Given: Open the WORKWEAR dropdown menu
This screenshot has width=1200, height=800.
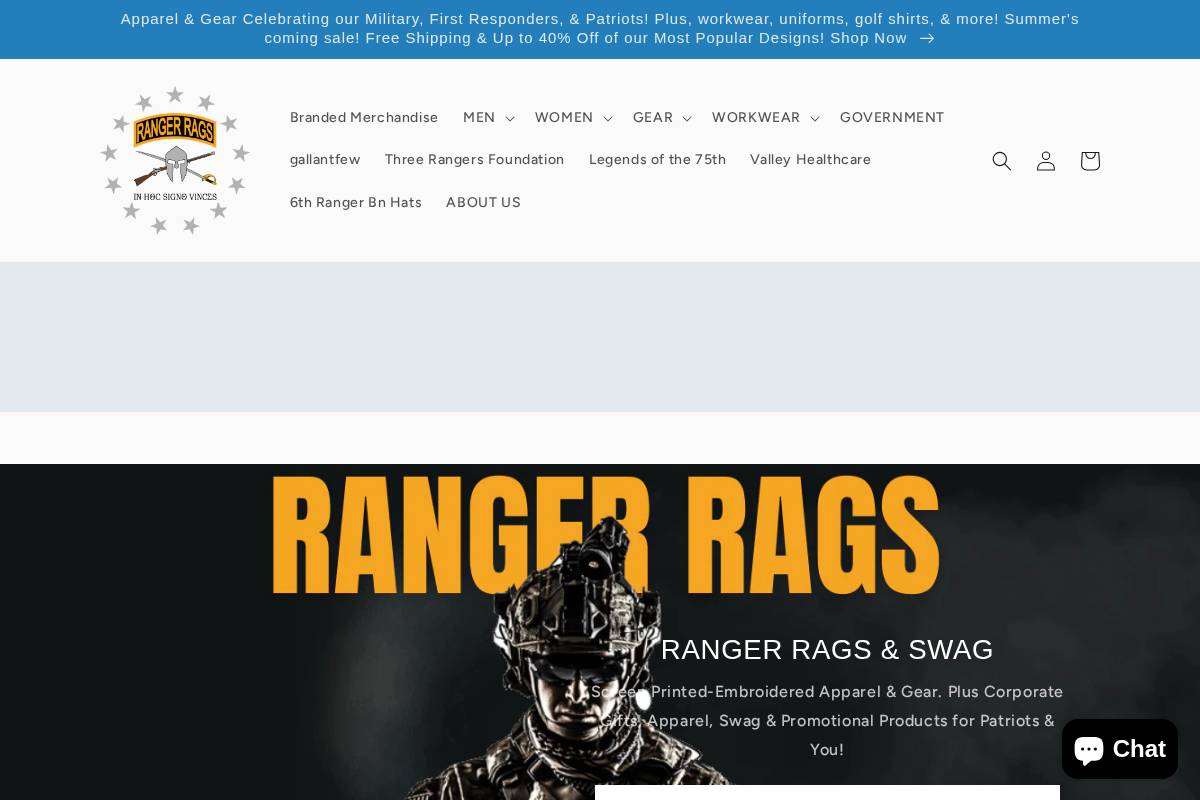Looking at the screenshot, I should (x=764, y=117).
